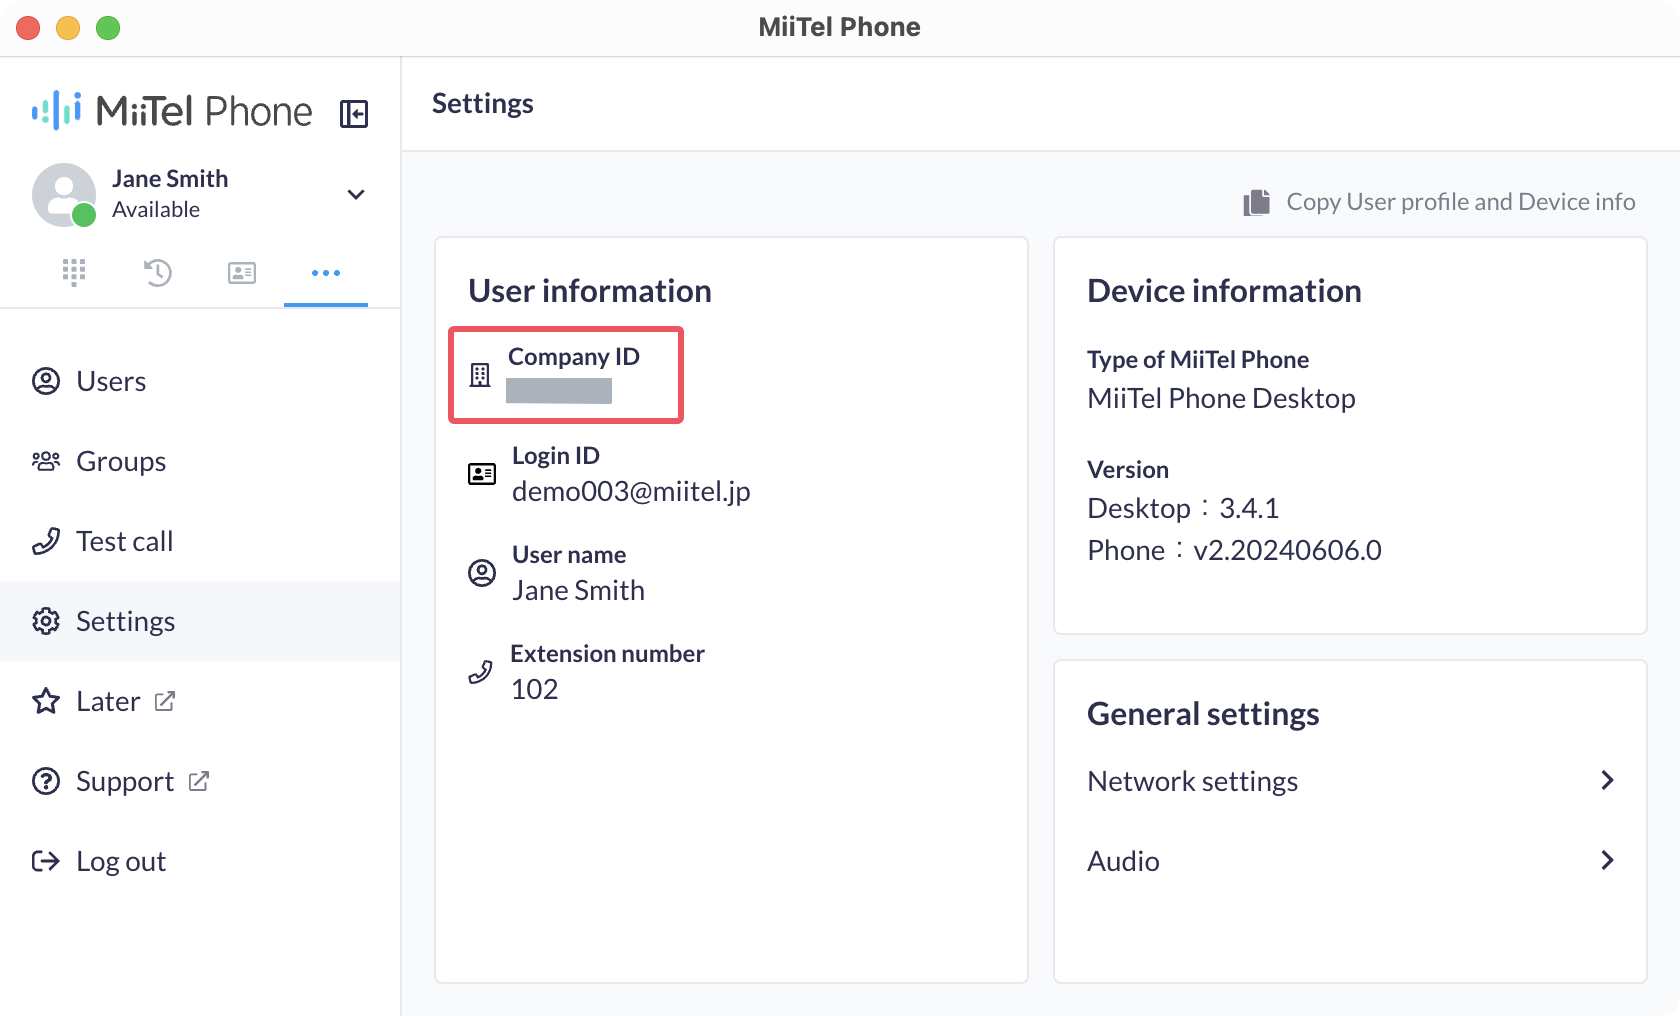Click the external link icon beside Support
The width and height of the screenshot is (1680, 1016).
click(x=199, y=781)
